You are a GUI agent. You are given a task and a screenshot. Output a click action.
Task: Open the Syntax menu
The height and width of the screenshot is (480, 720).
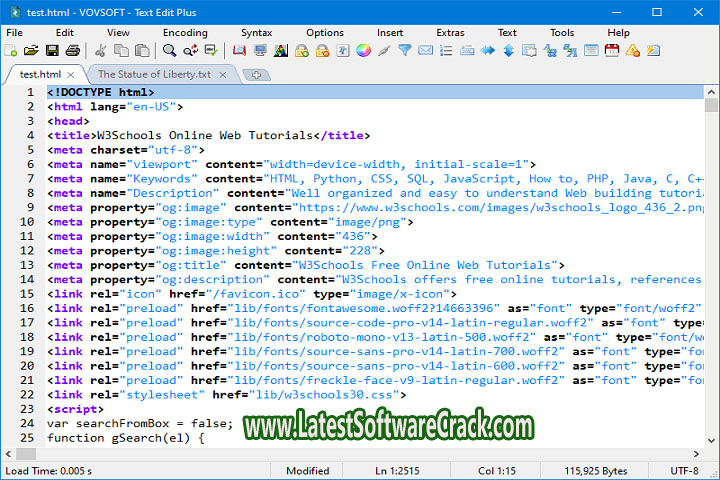(253, 32)
